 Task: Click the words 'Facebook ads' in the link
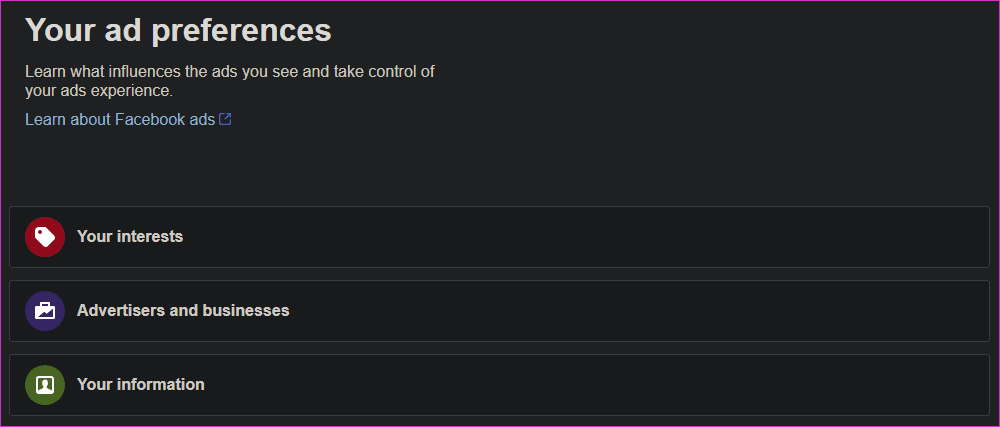(x=165, y=119)
